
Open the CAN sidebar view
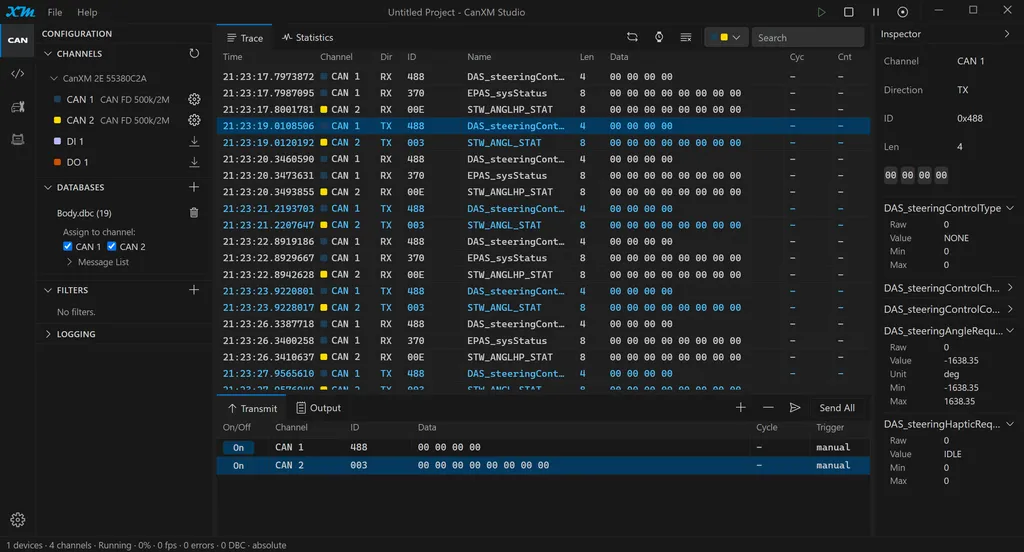click(18, 40)
